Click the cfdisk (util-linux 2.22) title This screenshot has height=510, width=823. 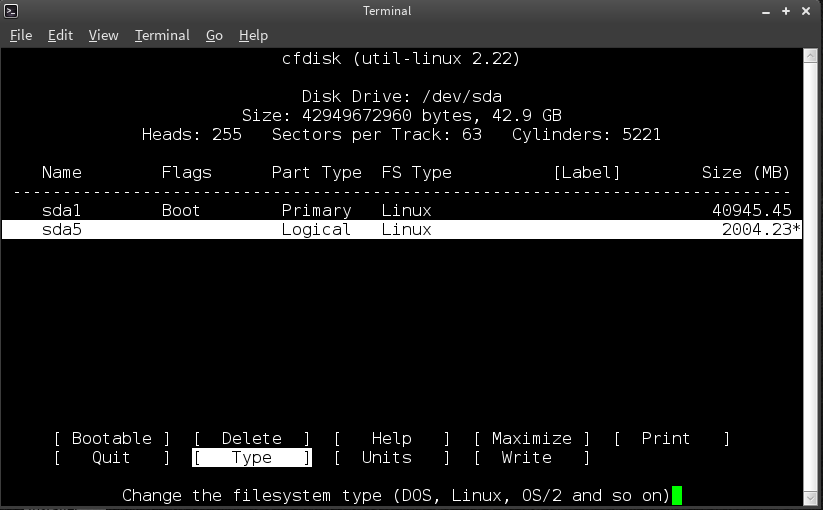401,58
